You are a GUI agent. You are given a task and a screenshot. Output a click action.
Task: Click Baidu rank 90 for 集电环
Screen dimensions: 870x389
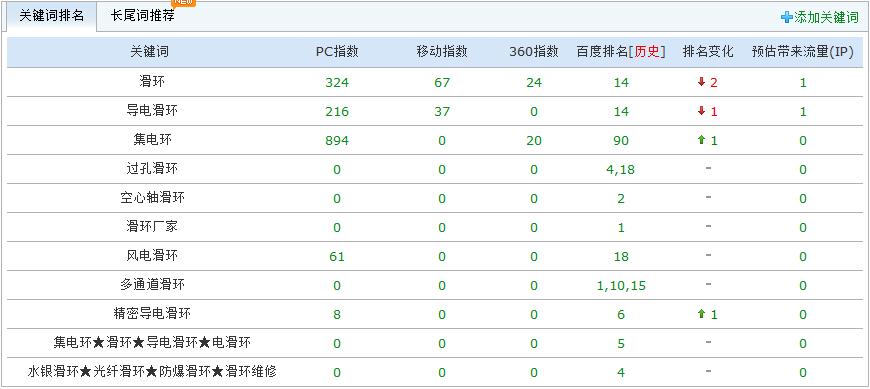pos(621,140)
